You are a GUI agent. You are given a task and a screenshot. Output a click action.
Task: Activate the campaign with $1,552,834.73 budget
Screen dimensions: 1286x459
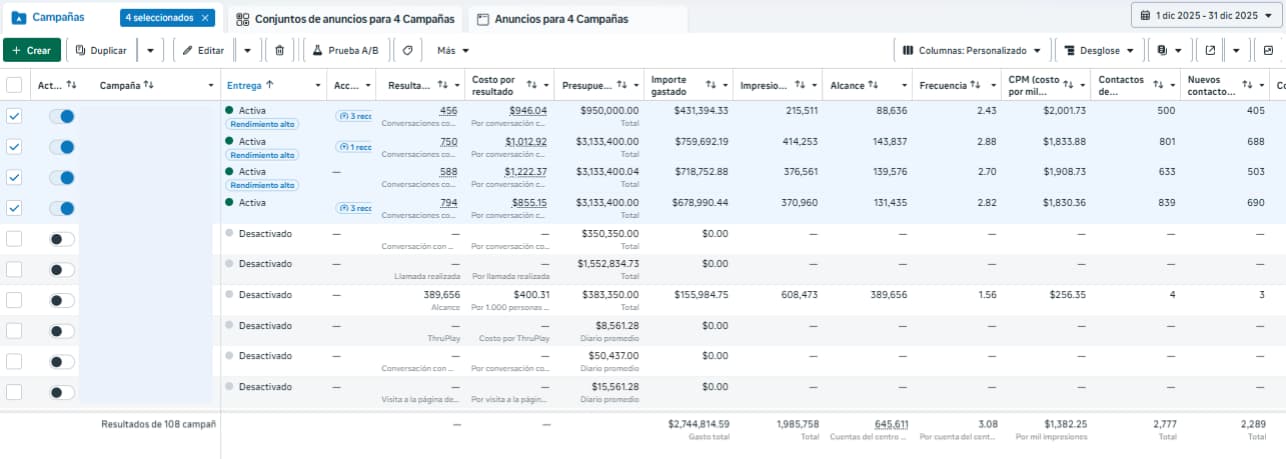62,269
